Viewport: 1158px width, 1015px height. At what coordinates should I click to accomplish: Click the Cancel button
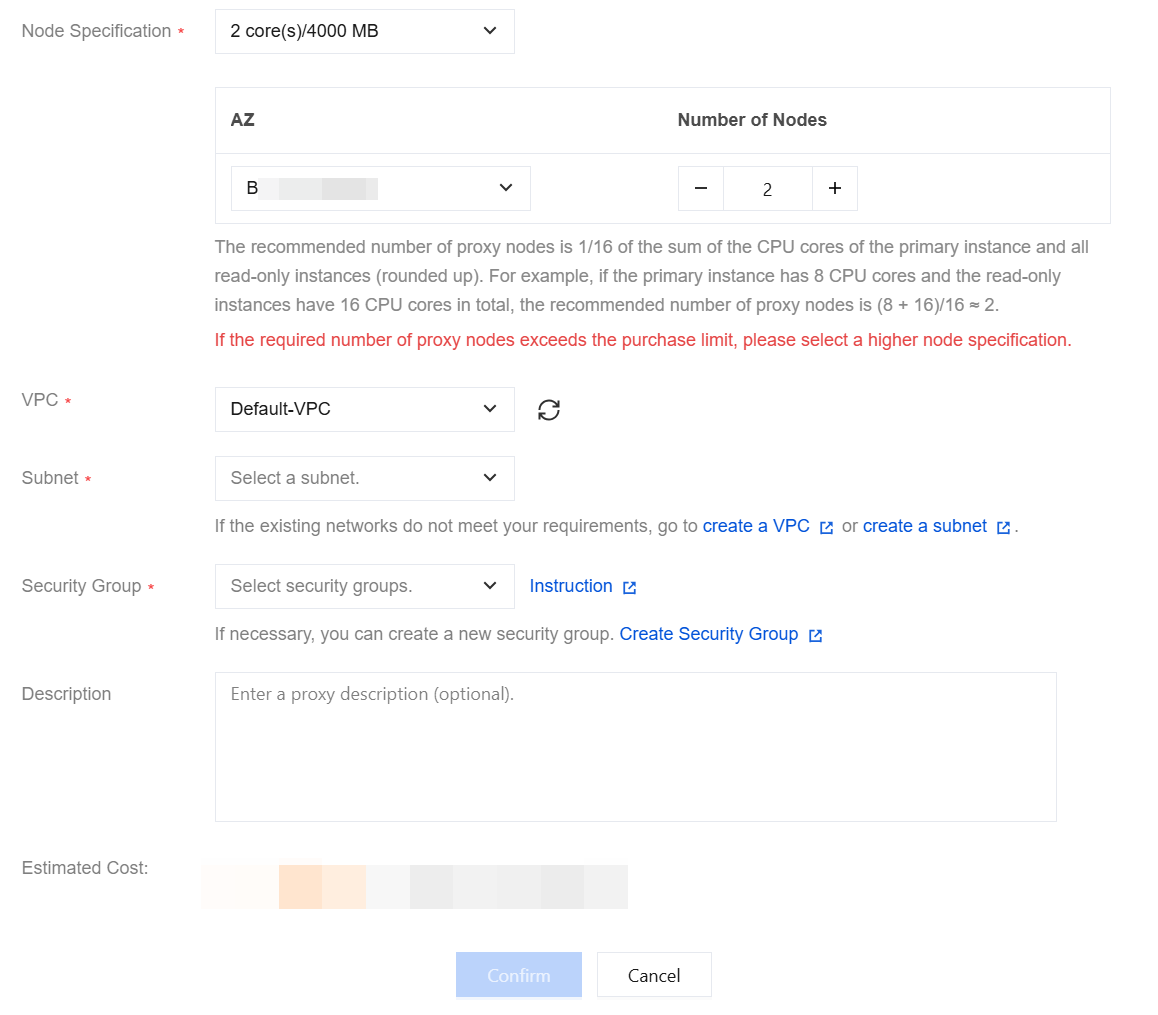point(654,975)
